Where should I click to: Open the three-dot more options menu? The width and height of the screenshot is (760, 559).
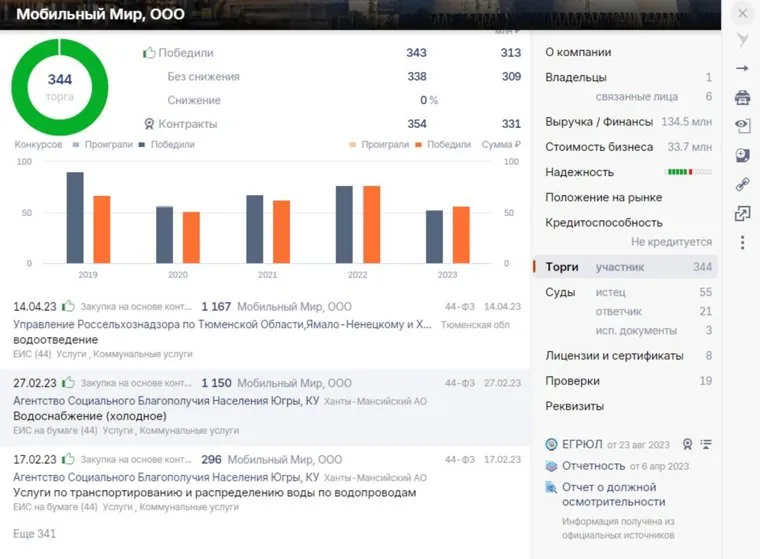[742, 242]
